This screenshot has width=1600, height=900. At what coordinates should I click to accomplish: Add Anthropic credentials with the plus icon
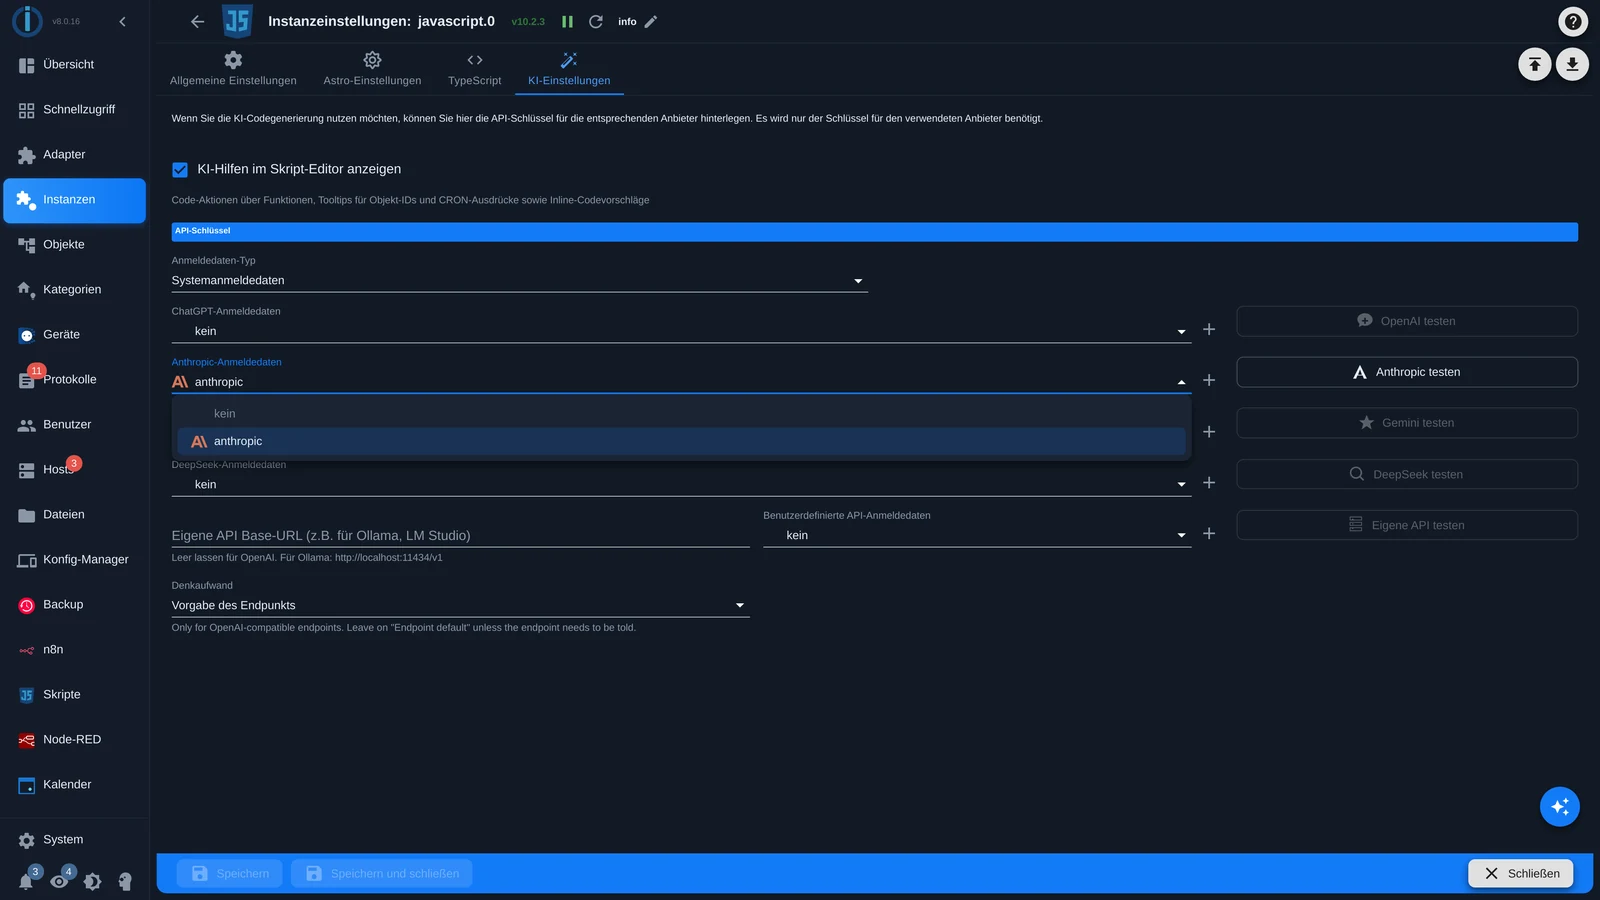pyautogui.click(x=1209, y=380)
